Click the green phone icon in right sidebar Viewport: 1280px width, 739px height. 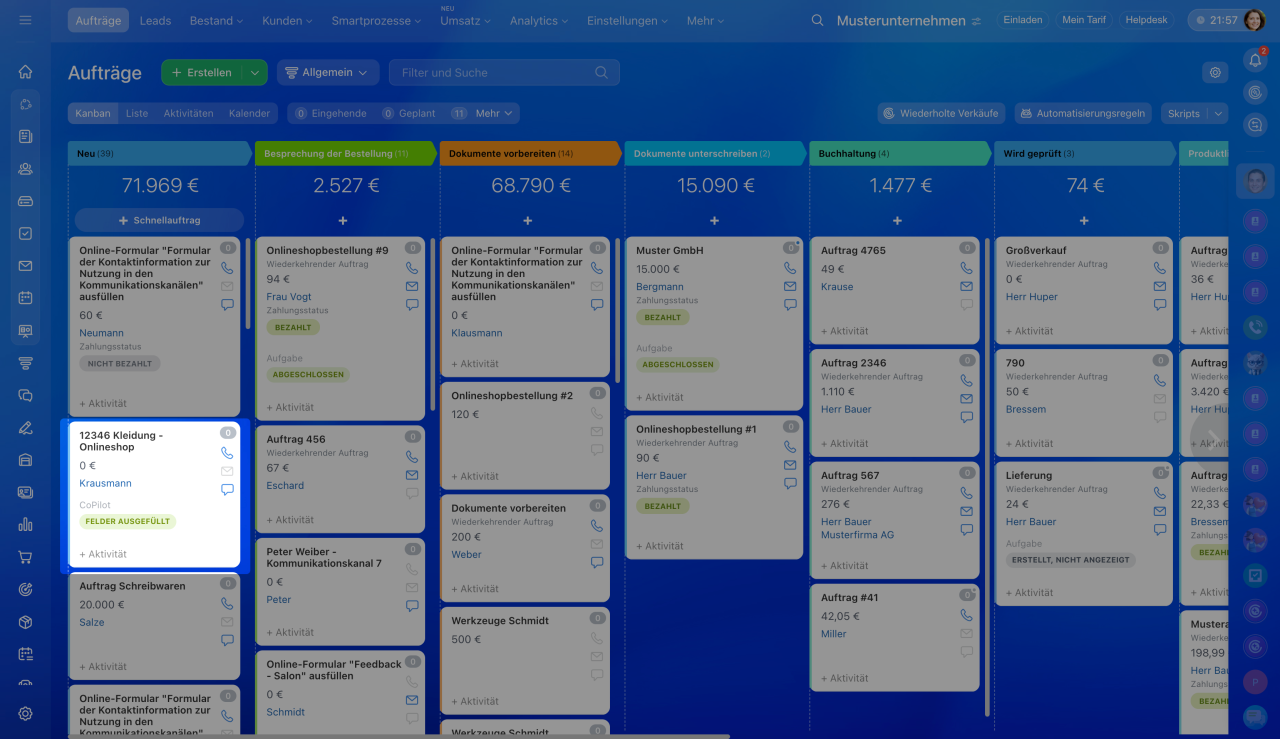[1255, 327]
